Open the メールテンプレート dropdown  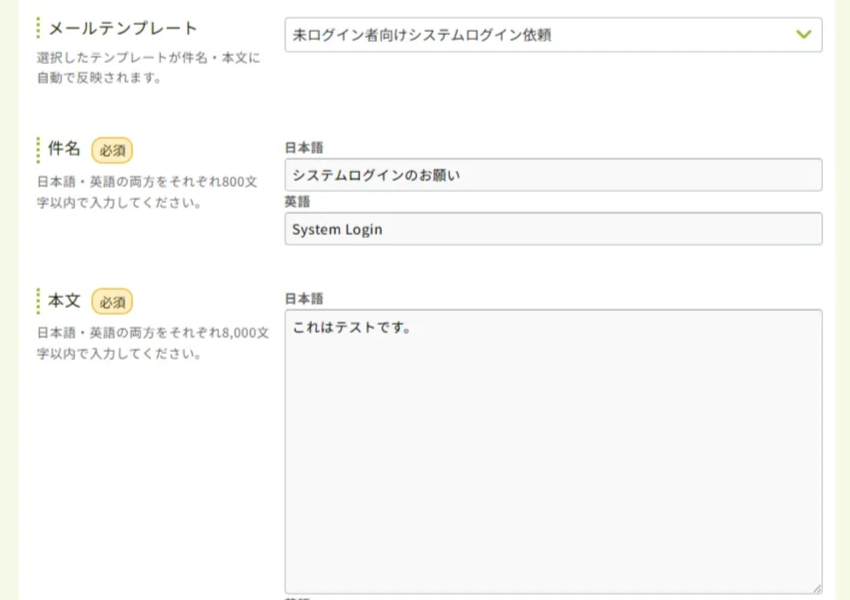point(540,35)
